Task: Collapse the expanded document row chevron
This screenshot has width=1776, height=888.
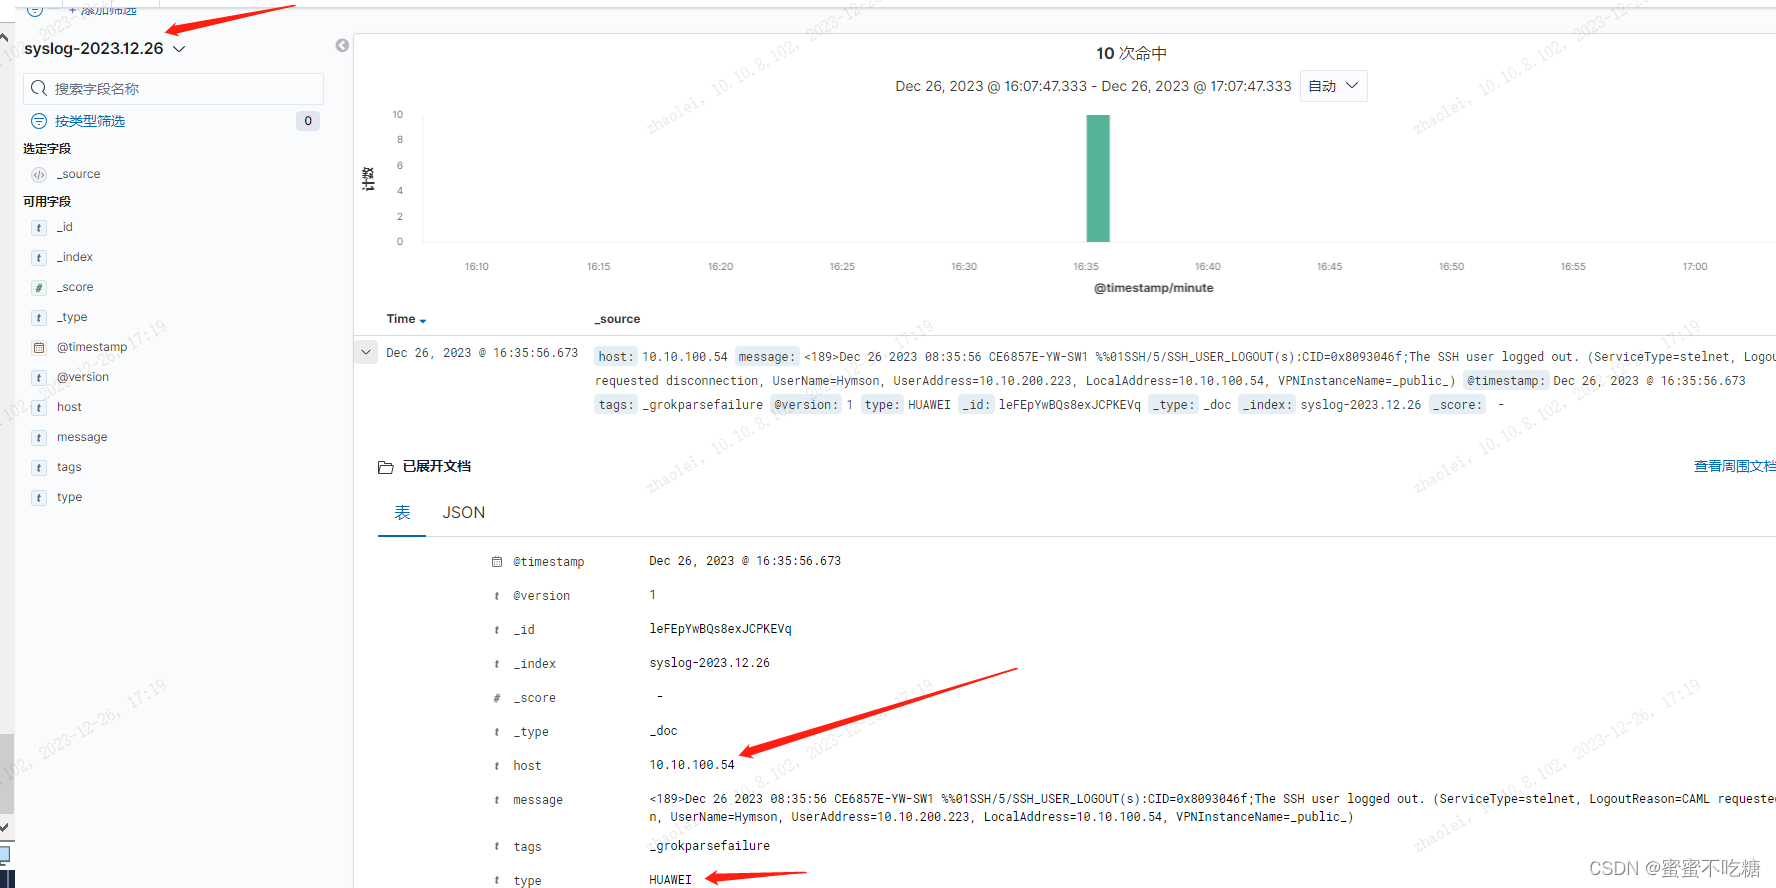Action: pyautogui.click(x=366, y=352)
